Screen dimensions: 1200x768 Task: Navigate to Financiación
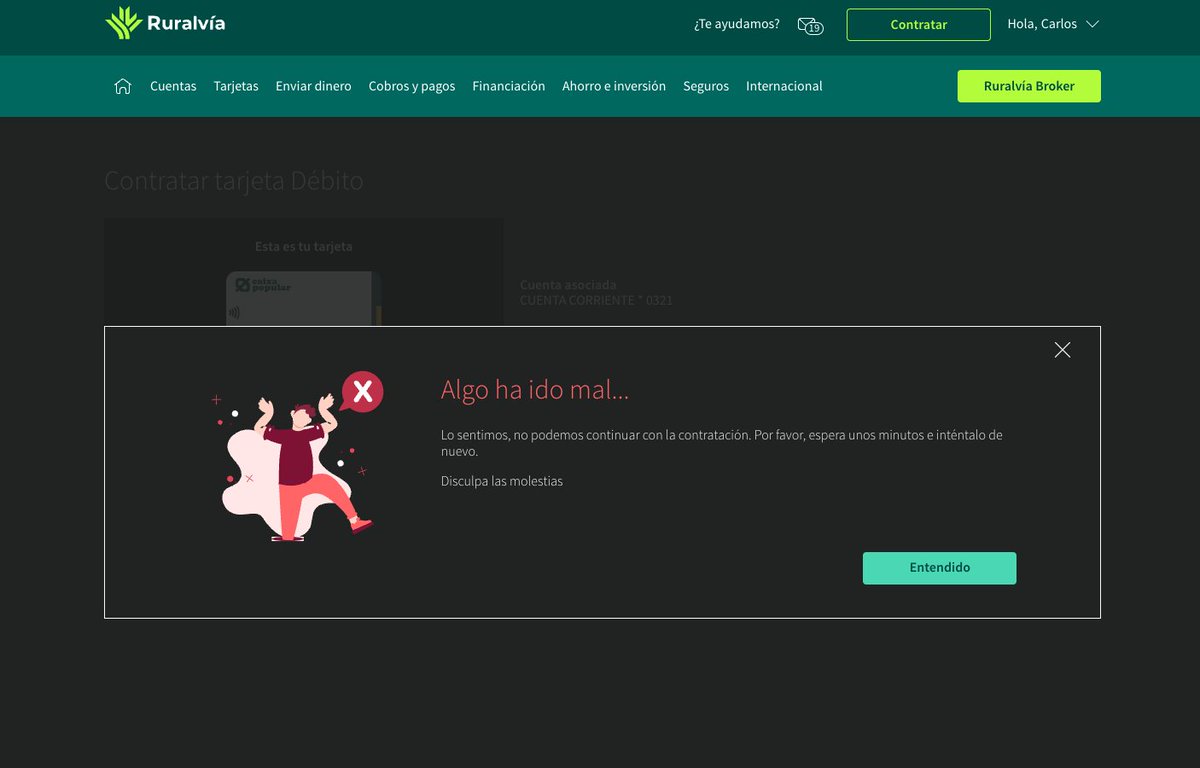(x=509, y=86)
